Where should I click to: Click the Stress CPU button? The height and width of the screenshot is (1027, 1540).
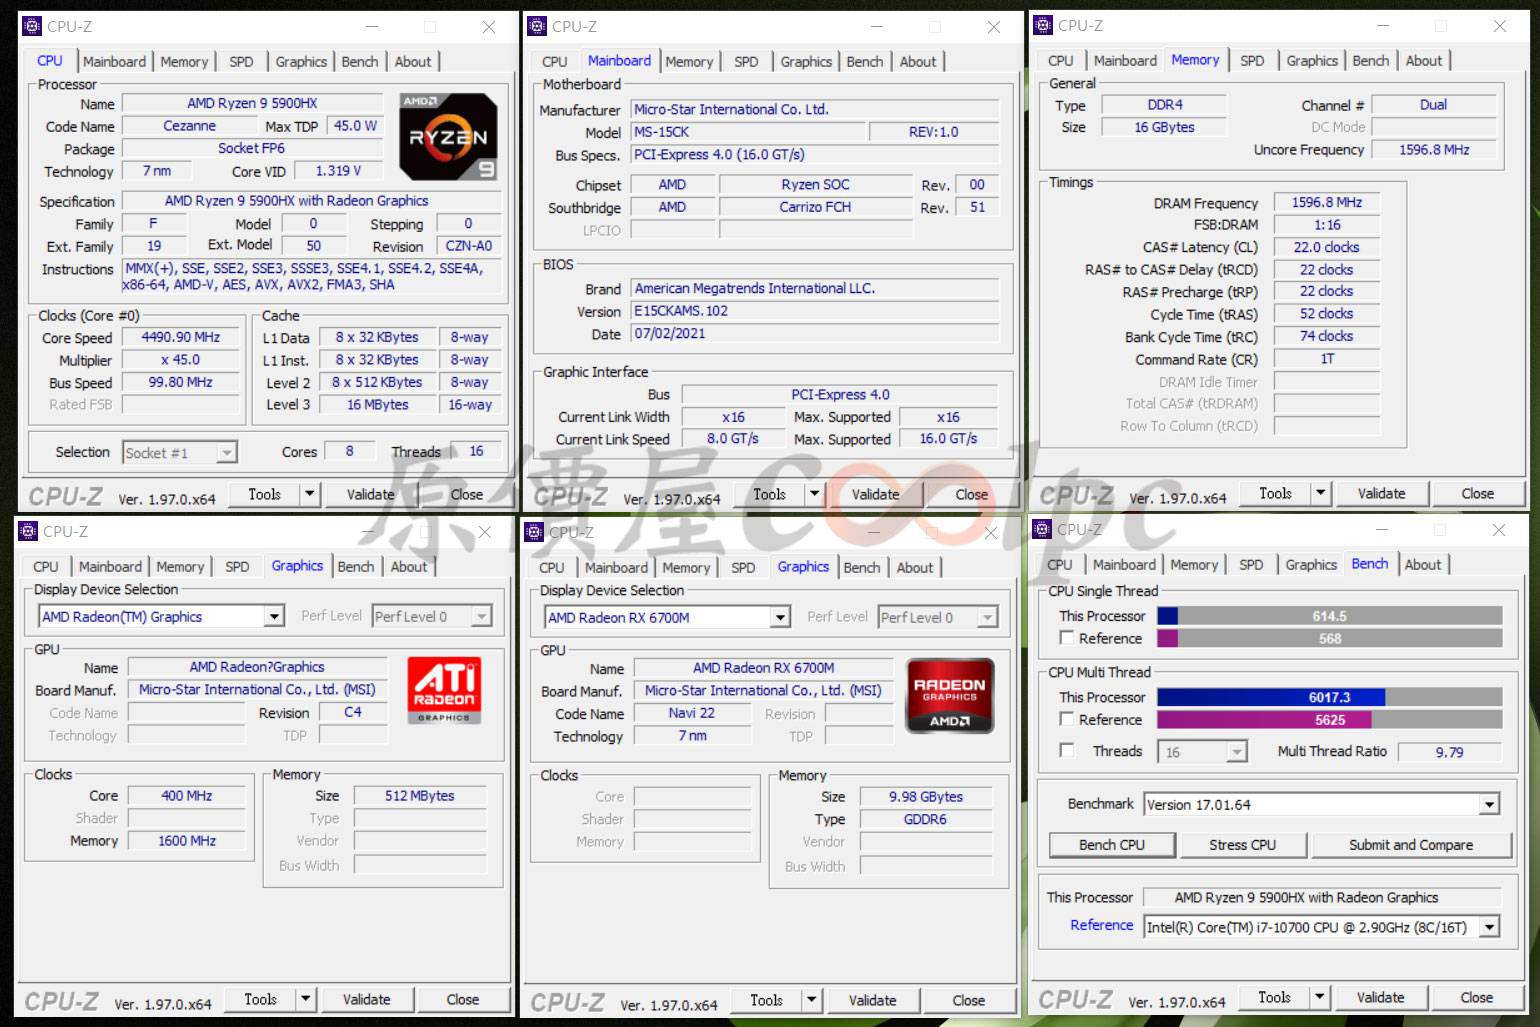[1242, 845]
